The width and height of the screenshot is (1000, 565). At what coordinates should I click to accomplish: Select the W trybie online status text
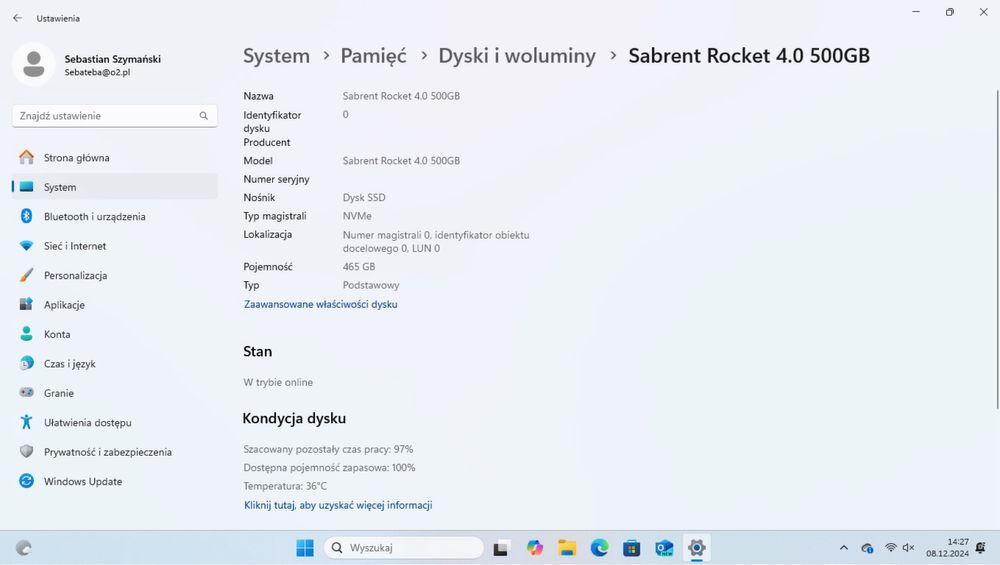pos(278,382)
